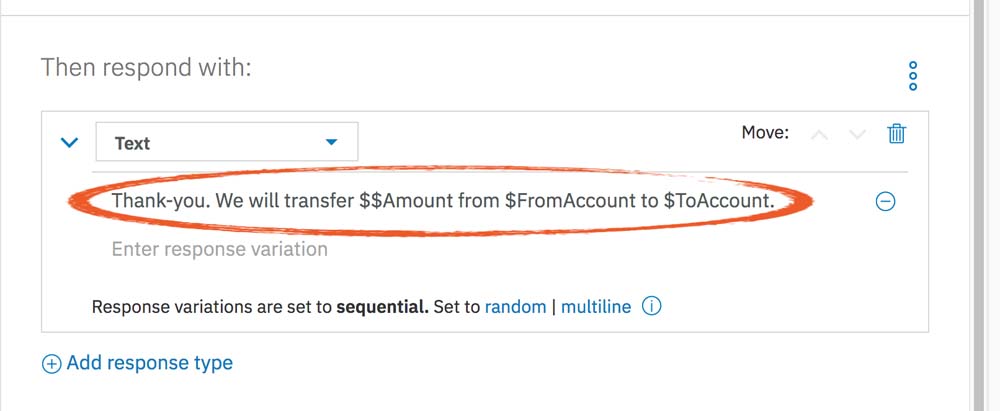
Task: Collapse the Text response section
Action: (69, 143)
